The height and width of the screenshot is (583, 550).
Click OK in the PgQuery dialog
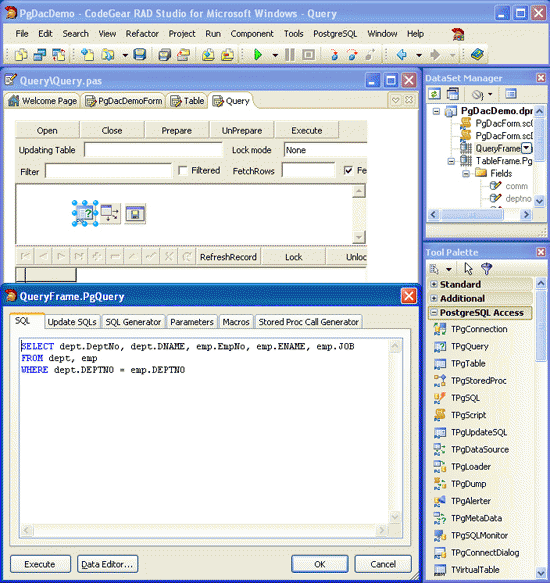[x=320, y=564]
